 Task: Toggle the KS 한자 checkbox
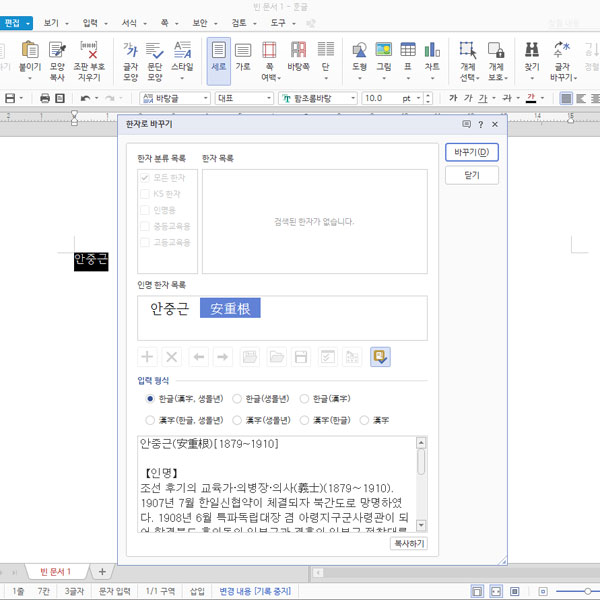tap(145, 194)
